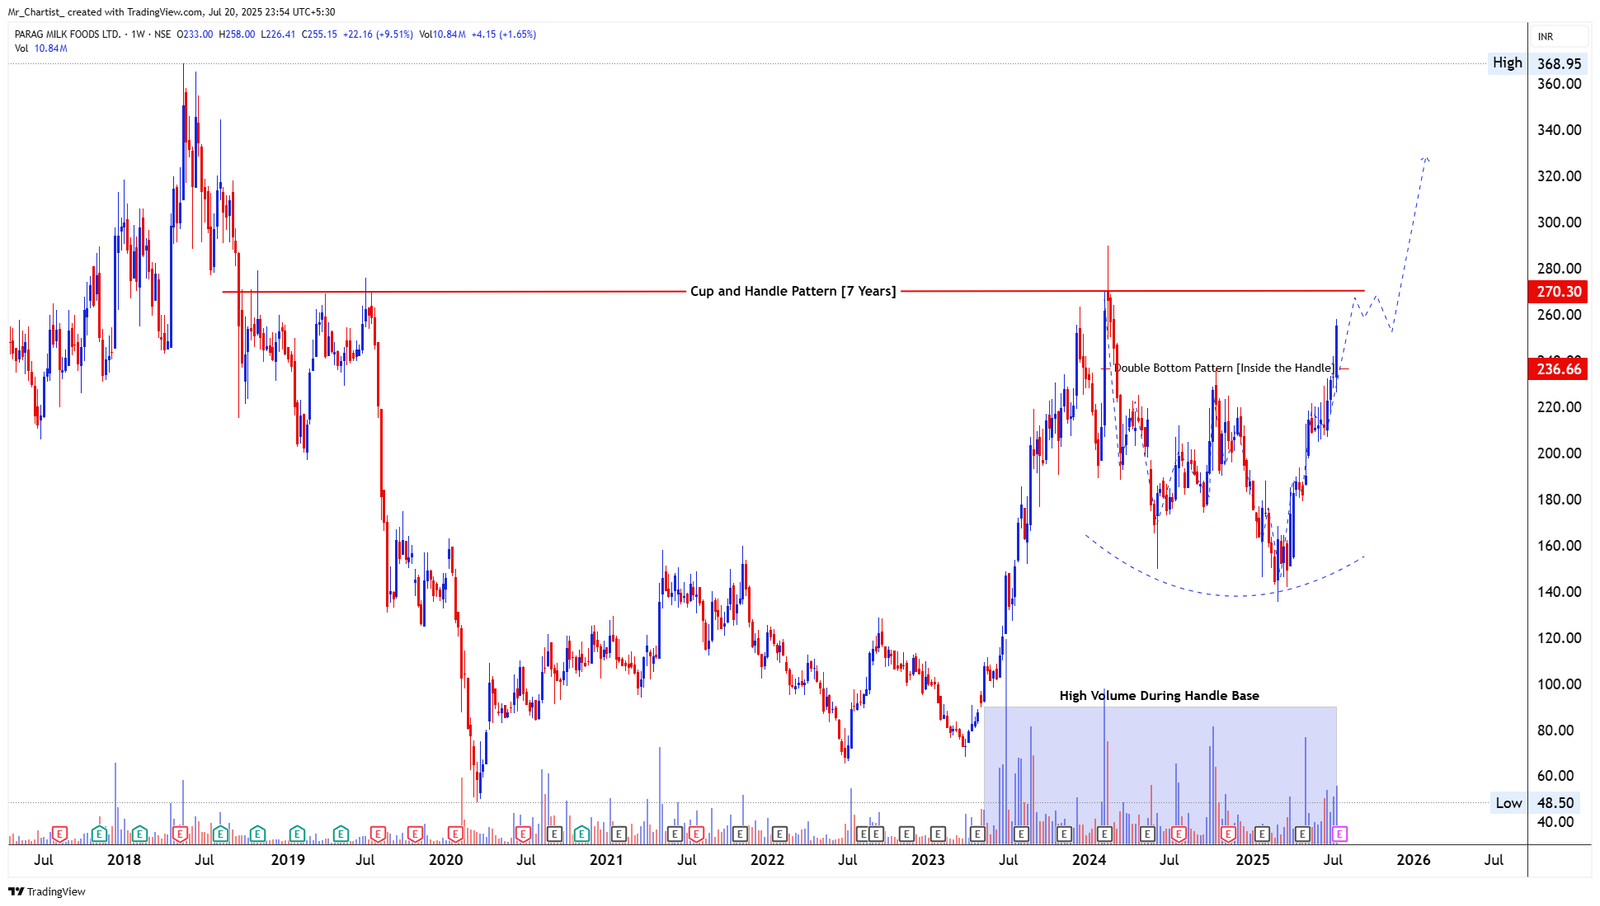Click the gray earnings E icon near 2023
Image resolution: width=1600 pixels, height=906 pixels.
tap(937, 833)
